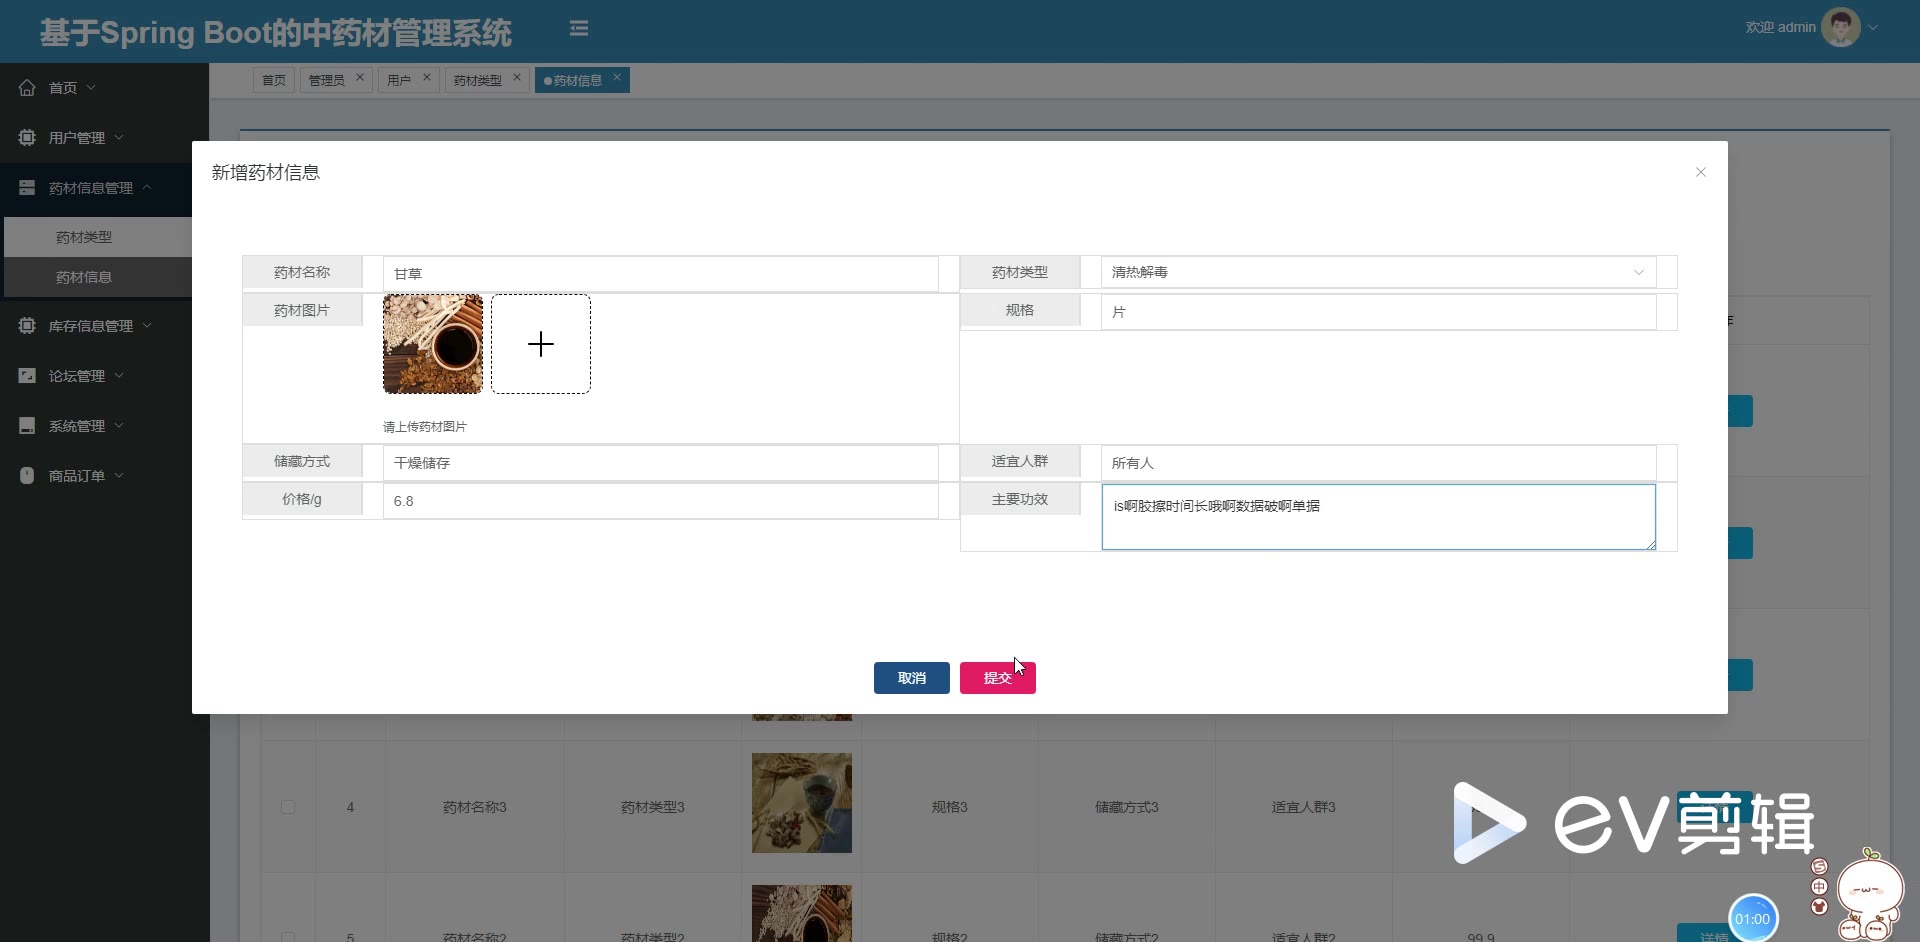The height and width of the screenshot is (942, 1920).
Task: Open the dropdown arrow beside admin avatar
Action: 1873,28
